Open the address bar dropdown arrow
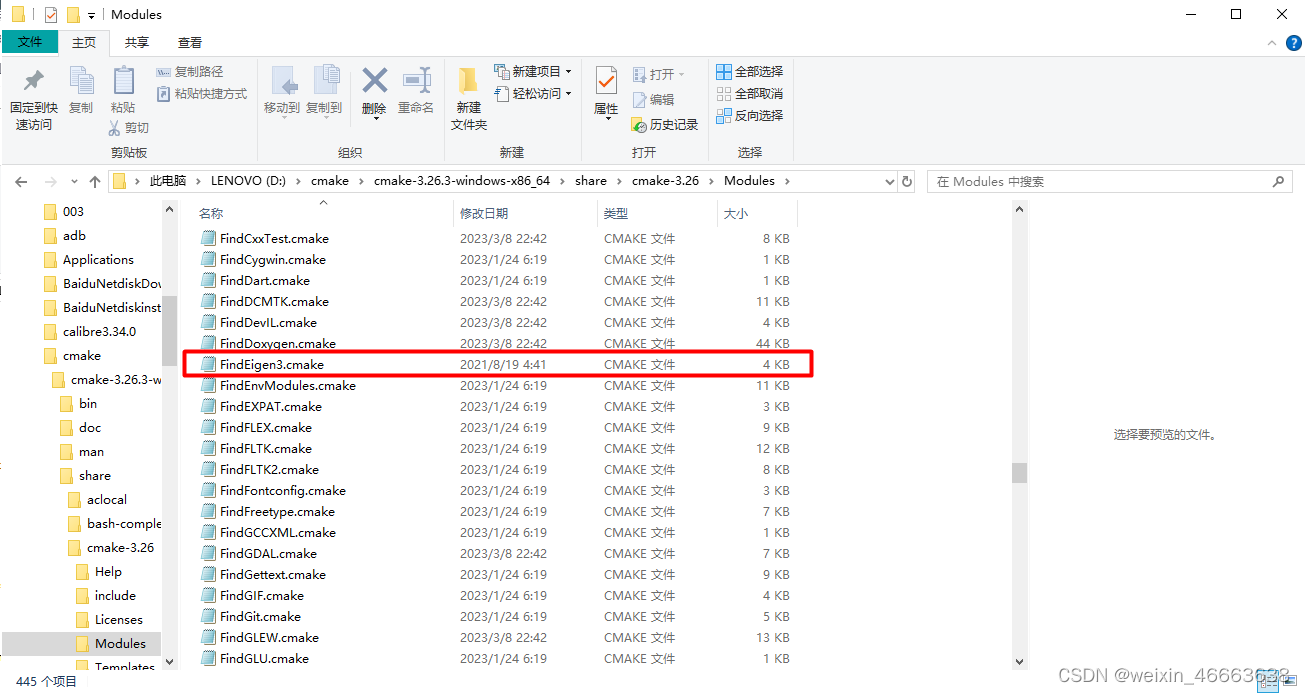The width and height of the screenshot is (1305, 694). point(889,181)
